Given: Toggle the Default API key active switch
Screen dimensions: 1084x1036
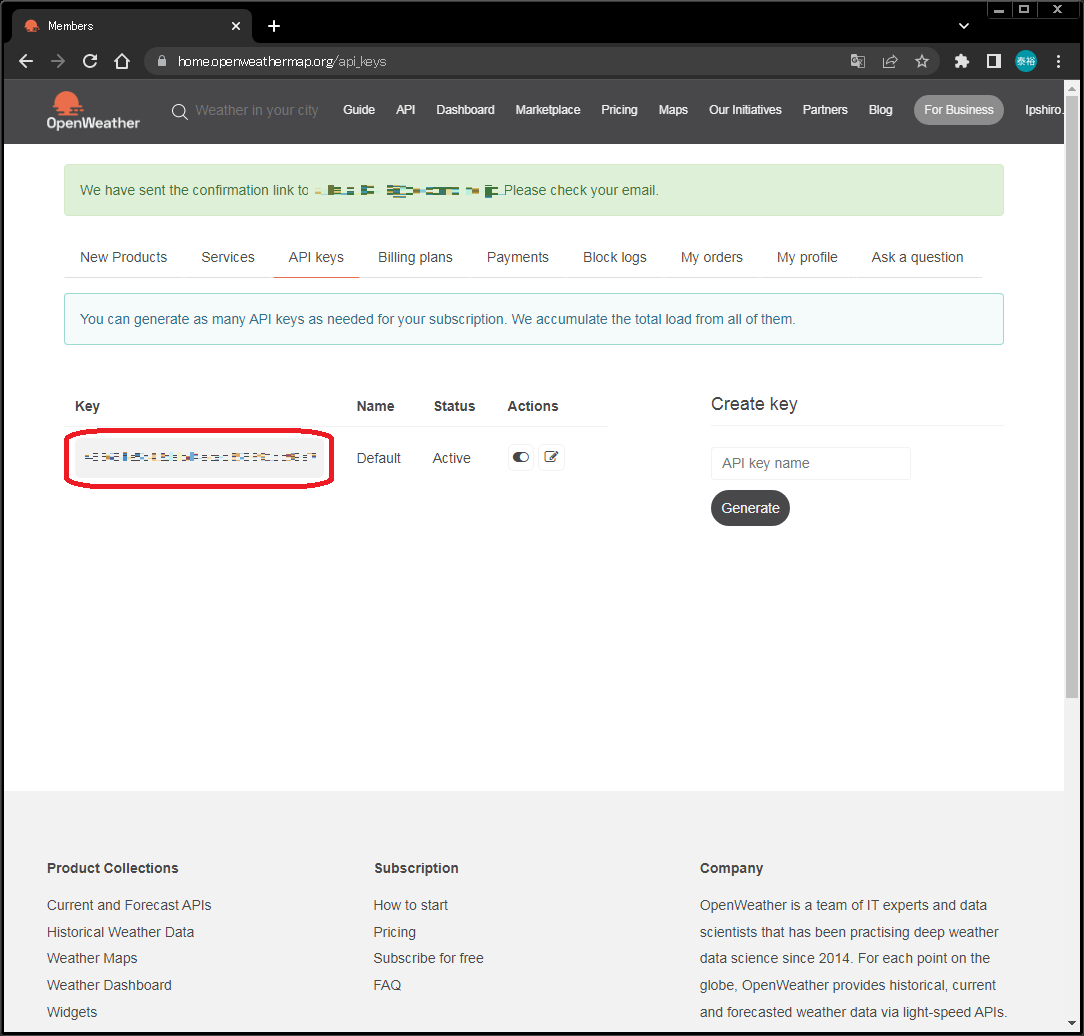Looking at the screenshot, I should click(x=521, y=458).
